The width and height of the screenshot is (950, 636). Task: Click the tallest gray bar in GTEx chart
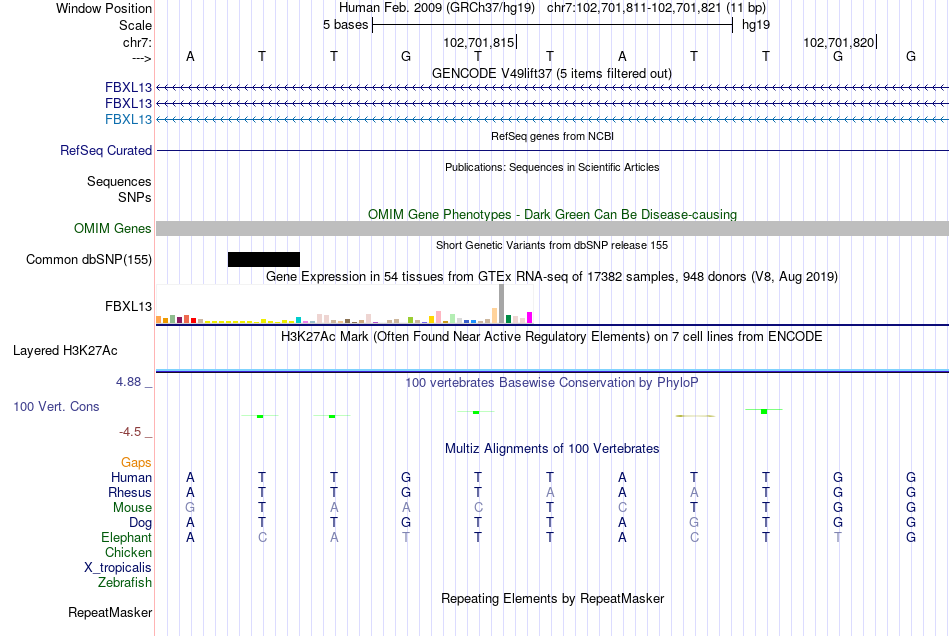[x=501, y=303]
